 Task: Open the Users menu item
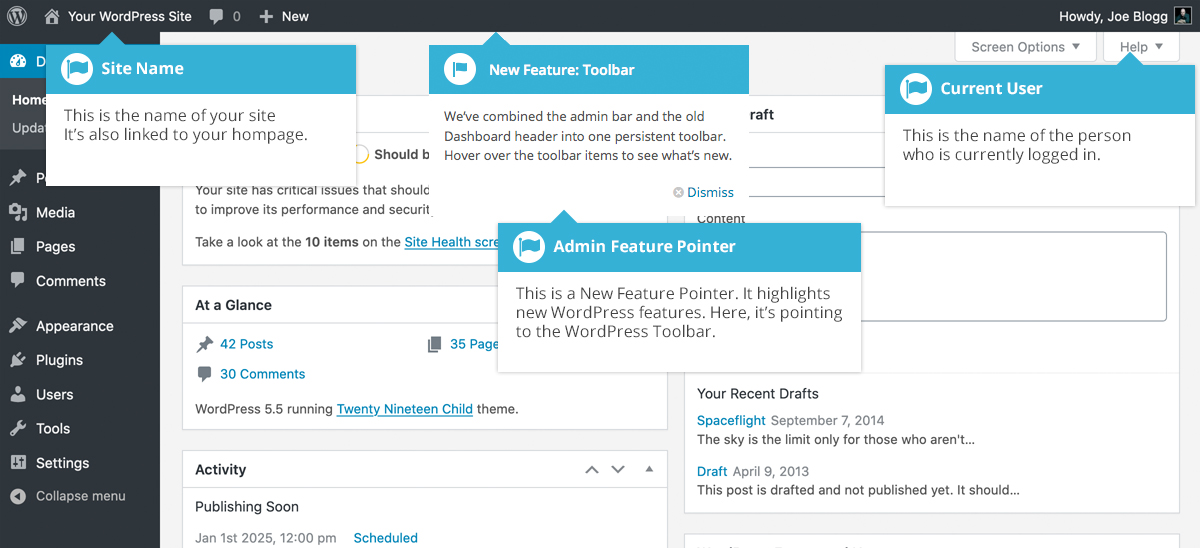[54, 394]
